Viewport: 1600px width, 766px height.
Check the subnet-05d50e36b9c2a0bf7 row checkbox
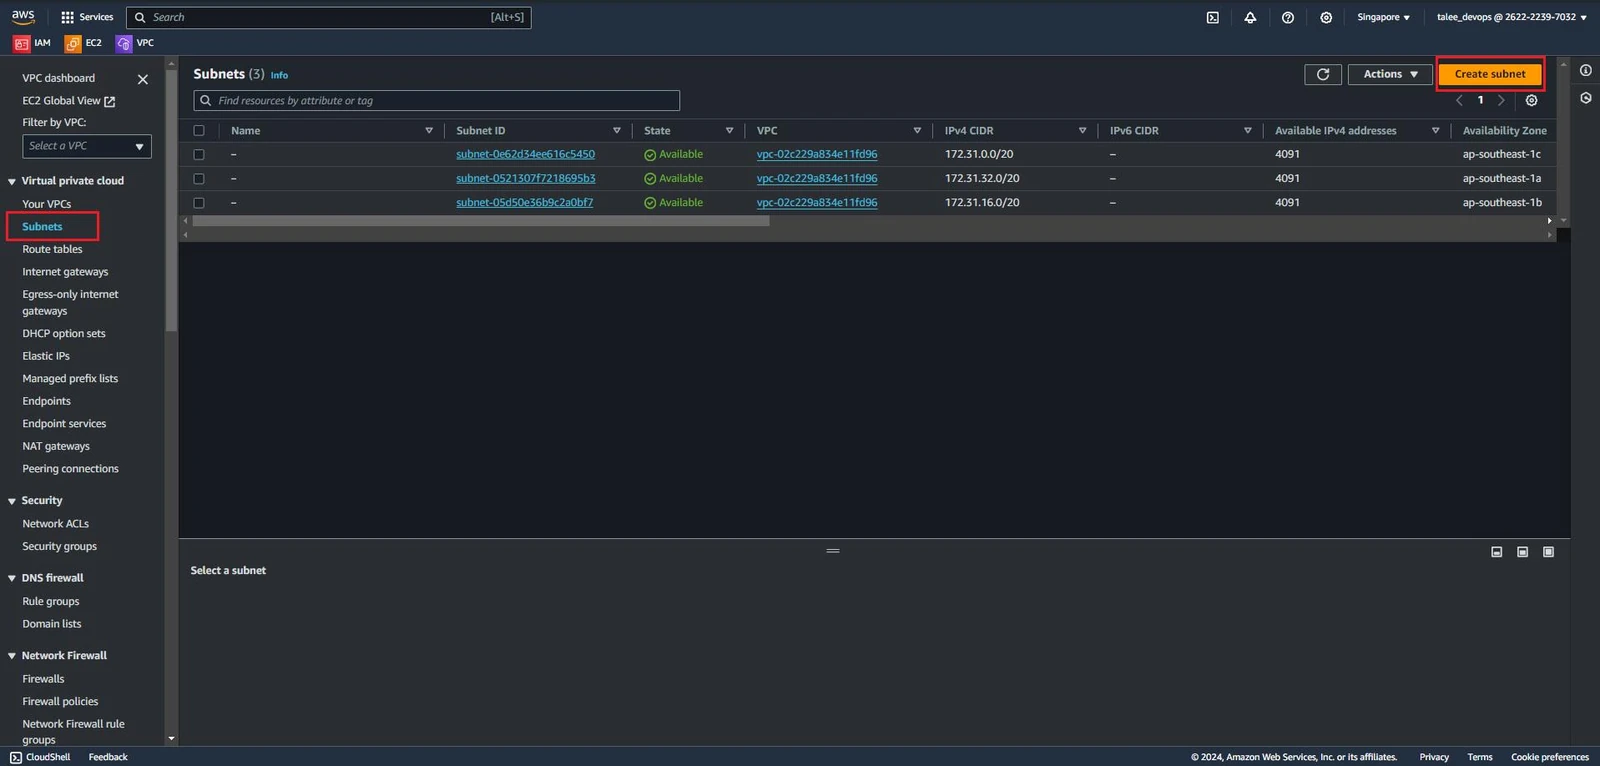(199, 203)
